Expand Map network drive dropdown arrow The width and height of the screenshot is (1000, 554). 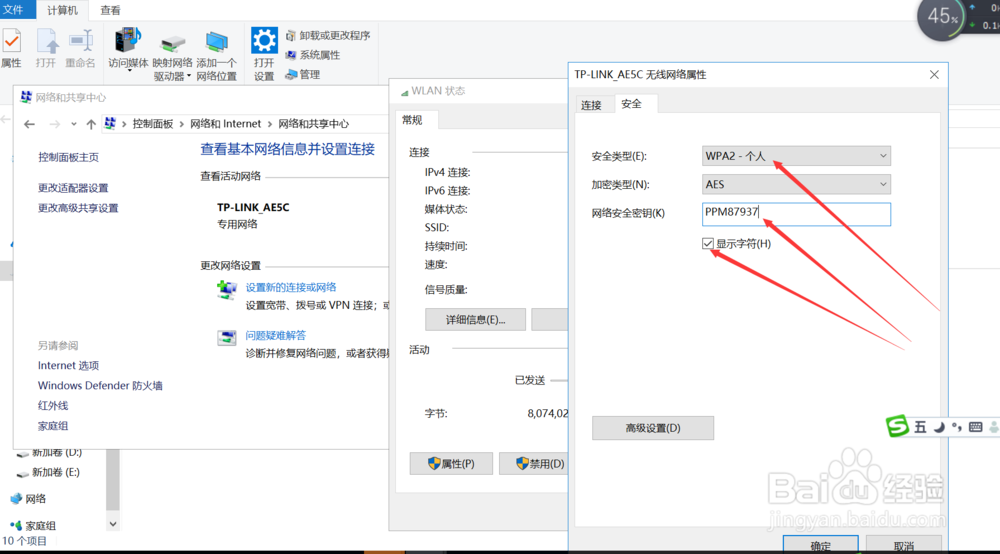[x=189, y=77]
